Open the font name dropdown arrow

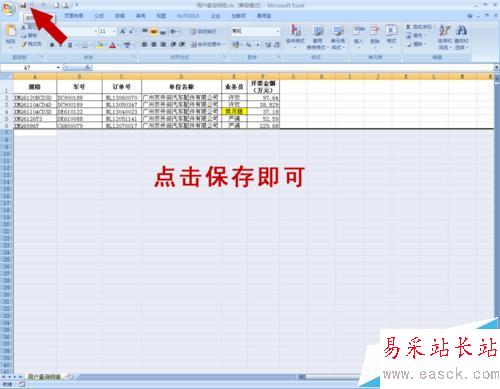click(x=96, y=31)
